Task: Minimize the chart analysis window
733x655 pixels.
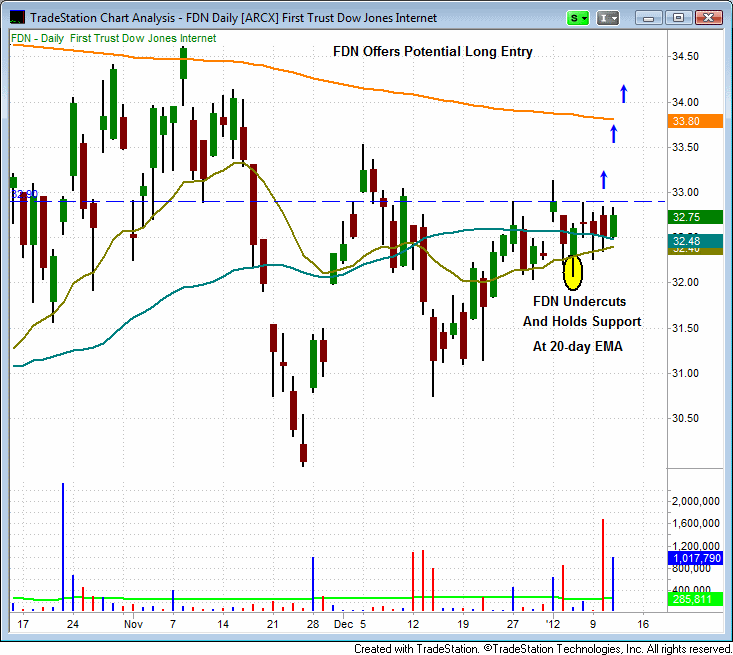Action: [x=648, y=18]
